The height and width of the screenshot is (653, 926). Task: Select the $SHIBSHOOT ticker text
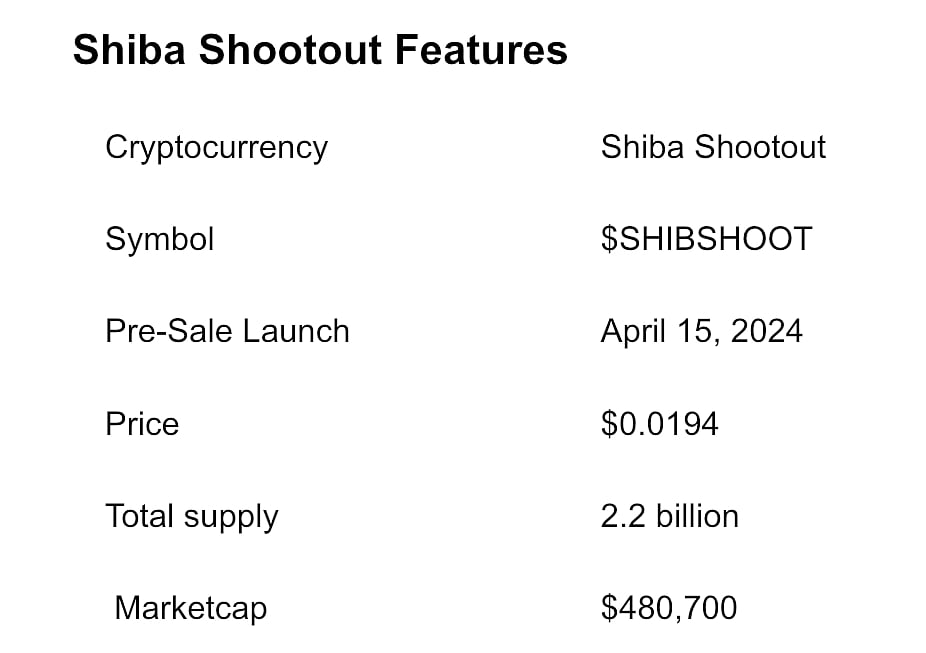click(x=706, y=239)
